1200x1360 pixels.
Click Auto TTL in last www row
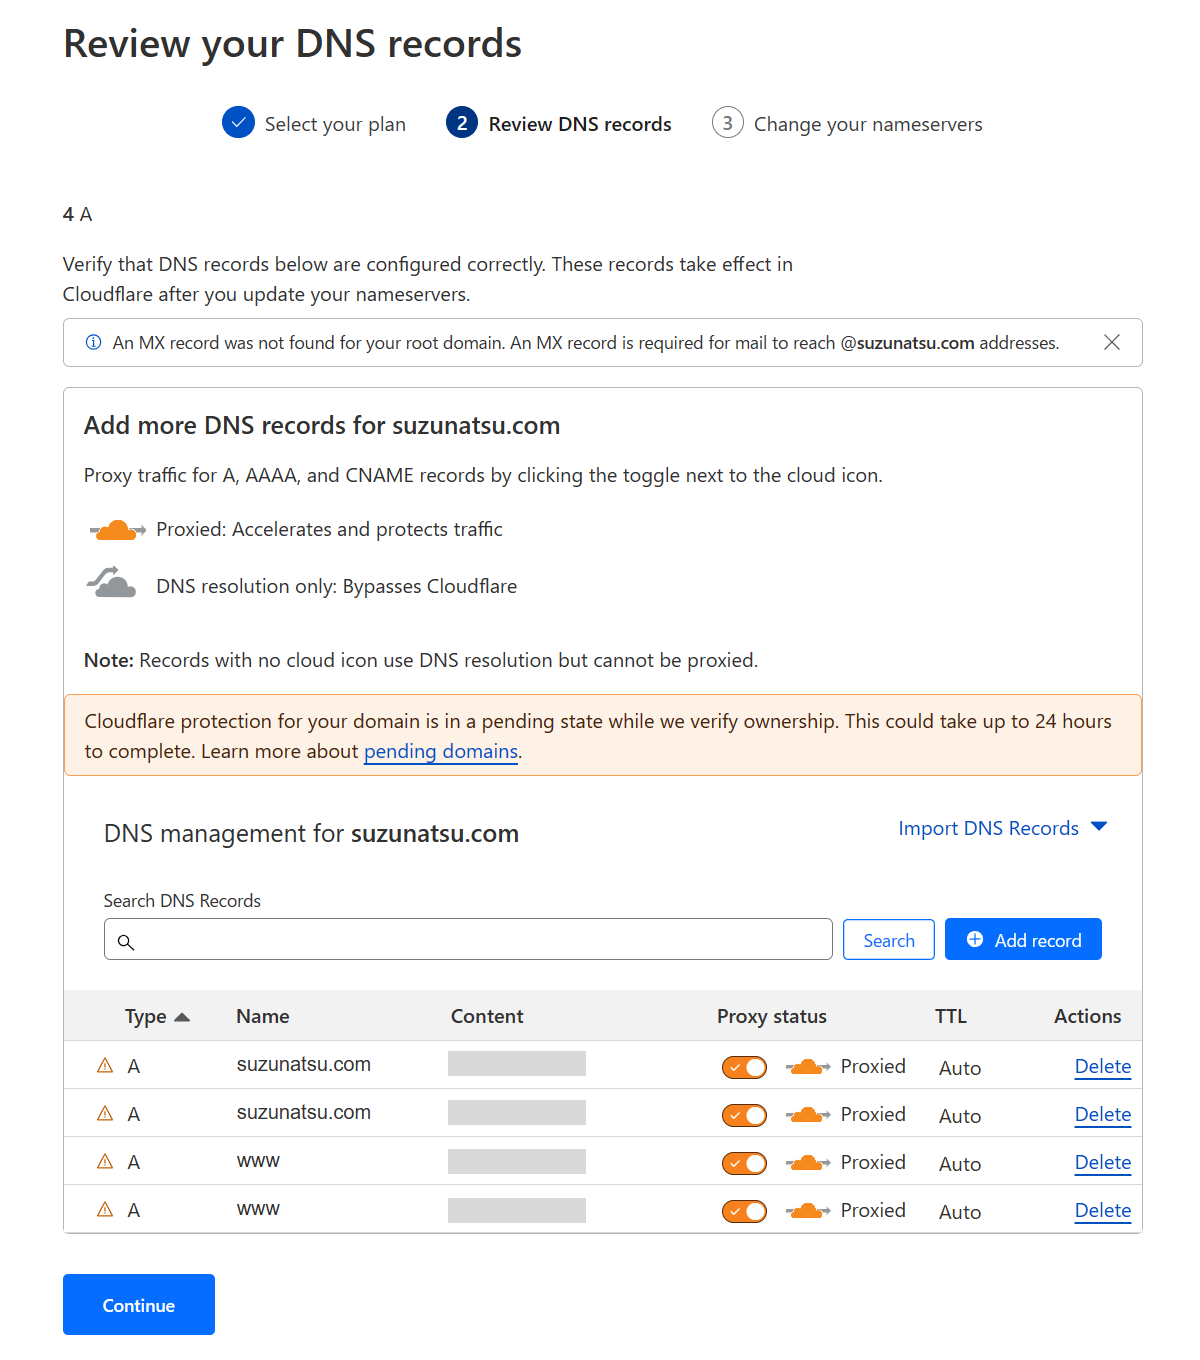click(960, 1212)
